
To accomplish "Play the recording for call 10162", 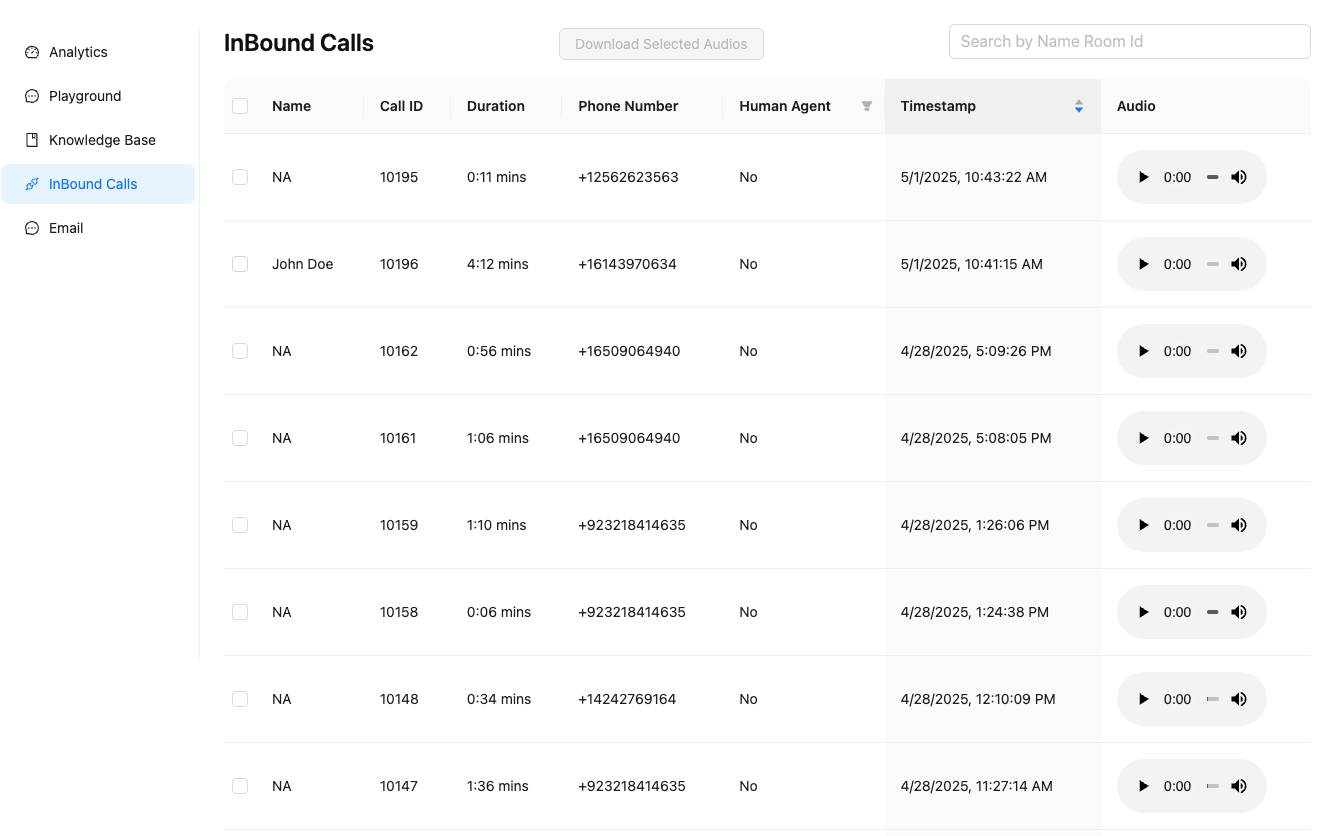I will [x=1144, y=351].
